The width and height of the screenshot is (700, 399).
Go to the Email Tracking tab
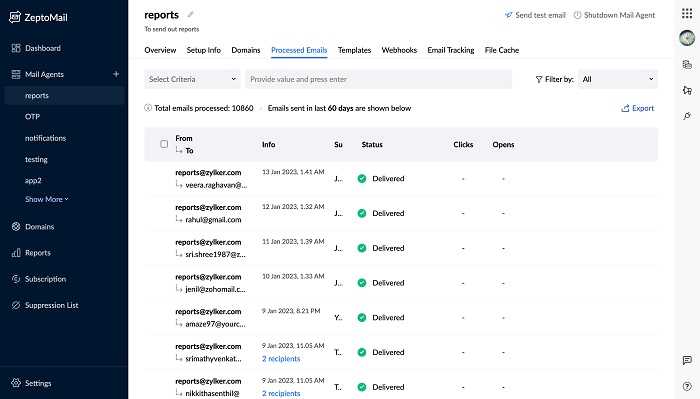[x=451, y=50]
